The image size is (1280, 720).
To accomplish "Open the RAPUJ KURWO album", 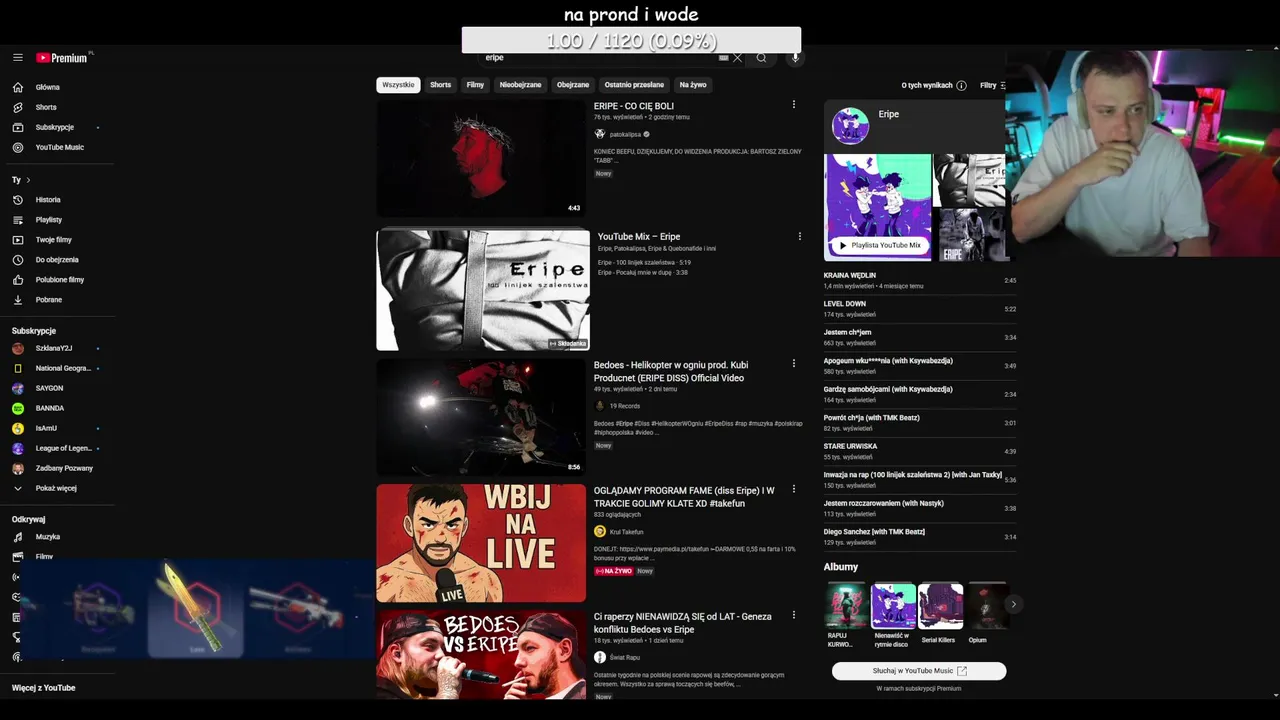I will pos(846,614).
